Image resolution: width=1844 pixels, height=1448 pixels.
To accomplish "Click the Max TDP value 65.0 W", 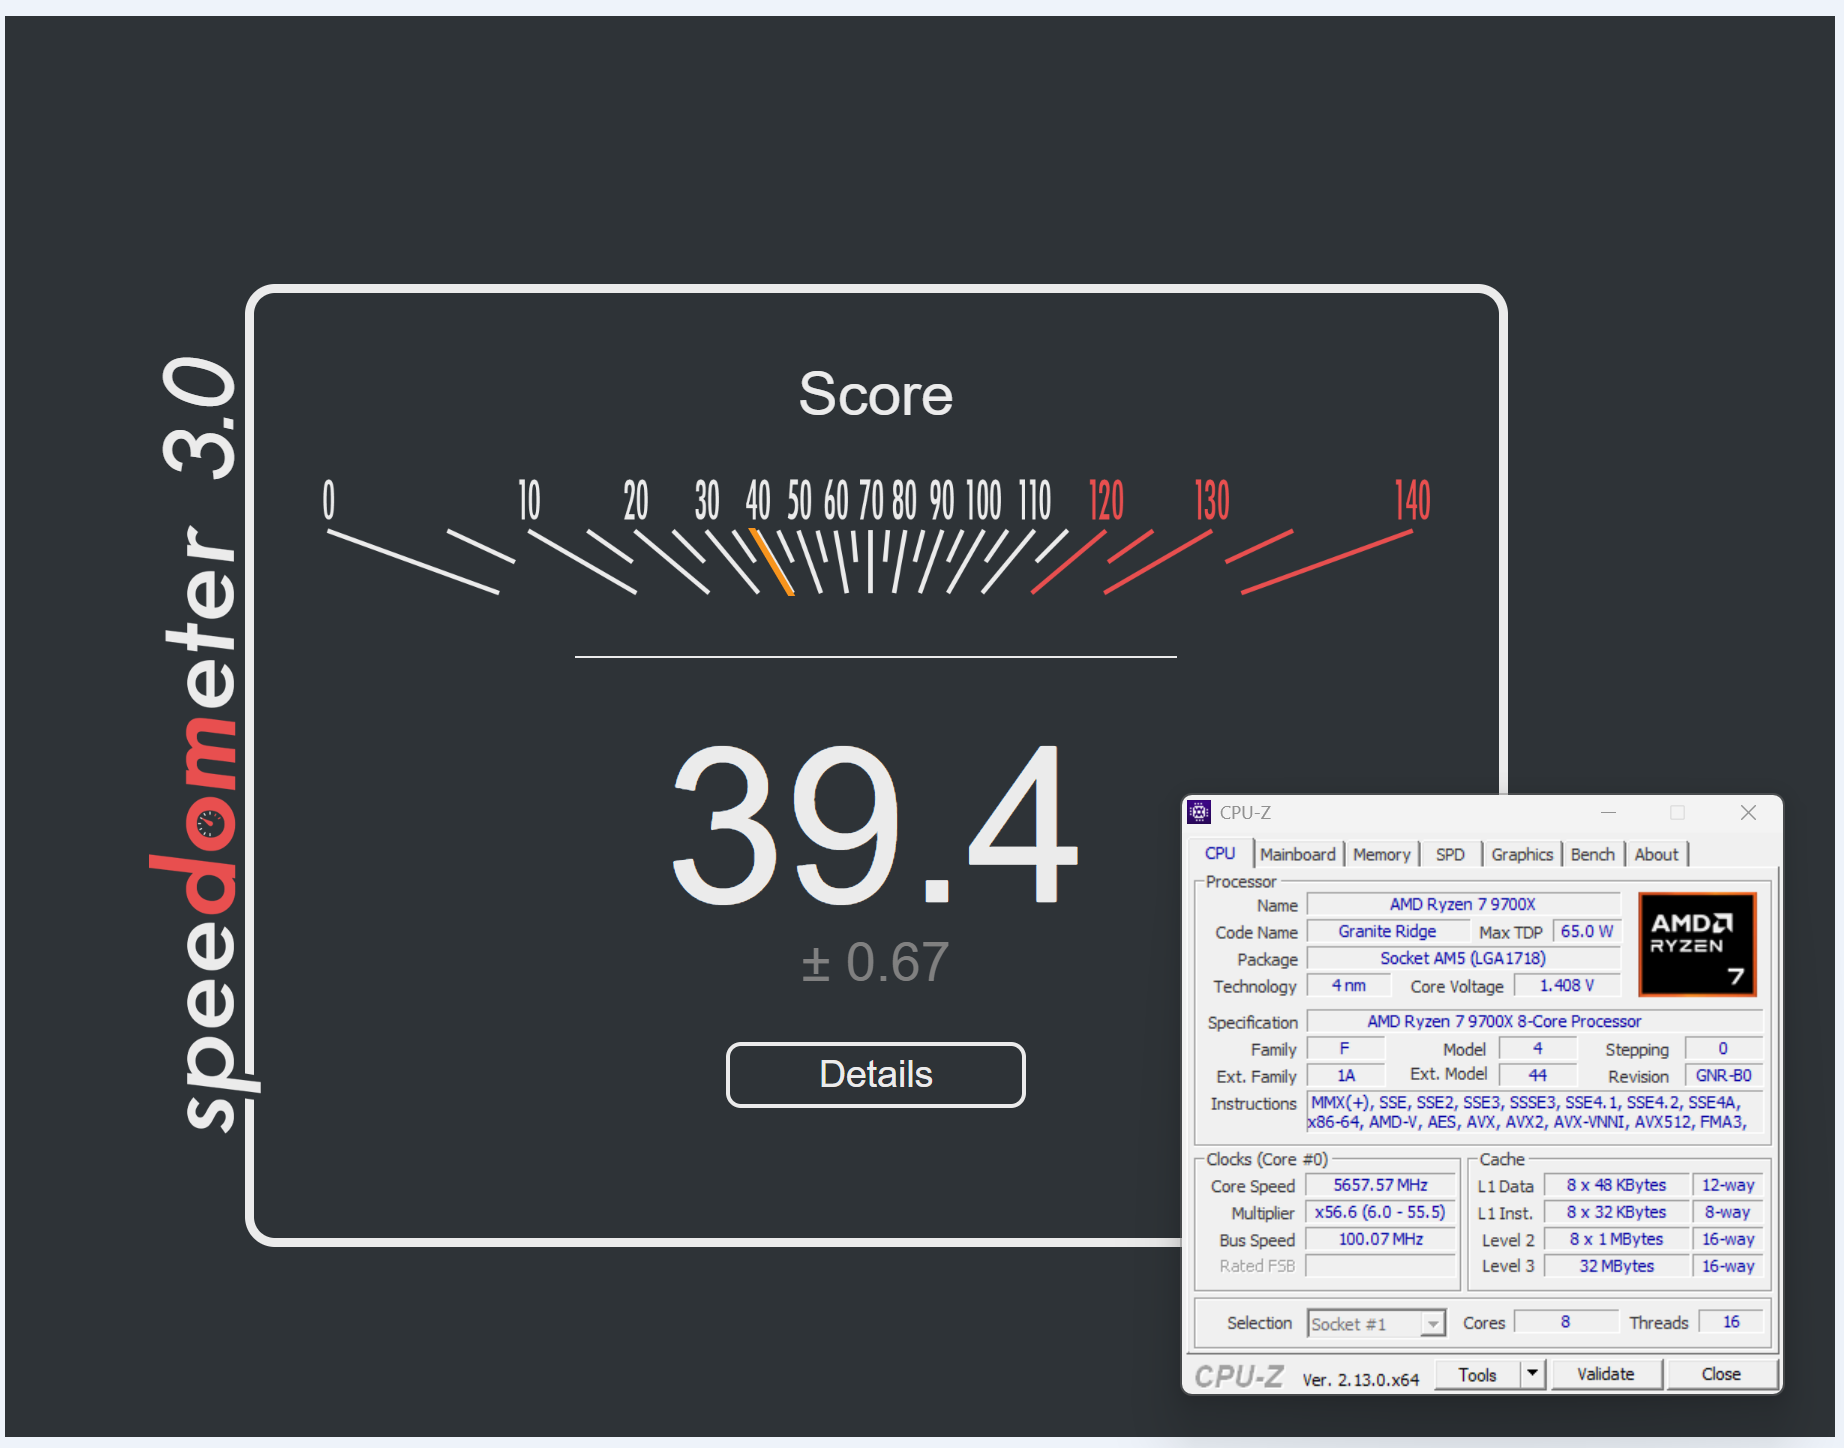I will pos(1587,931).
